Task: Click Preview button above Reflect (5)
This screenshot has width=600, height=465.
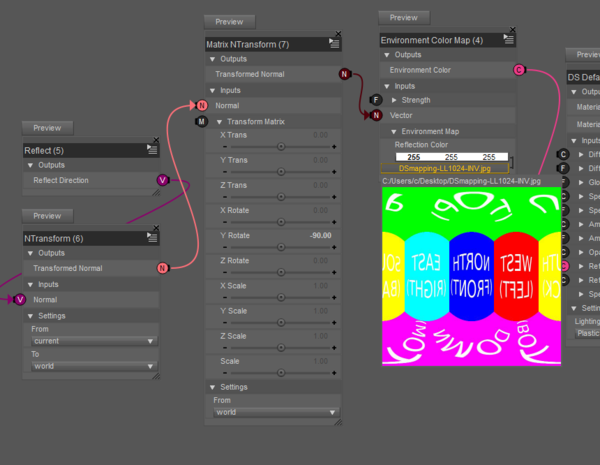Action: [x=47, y=128]
